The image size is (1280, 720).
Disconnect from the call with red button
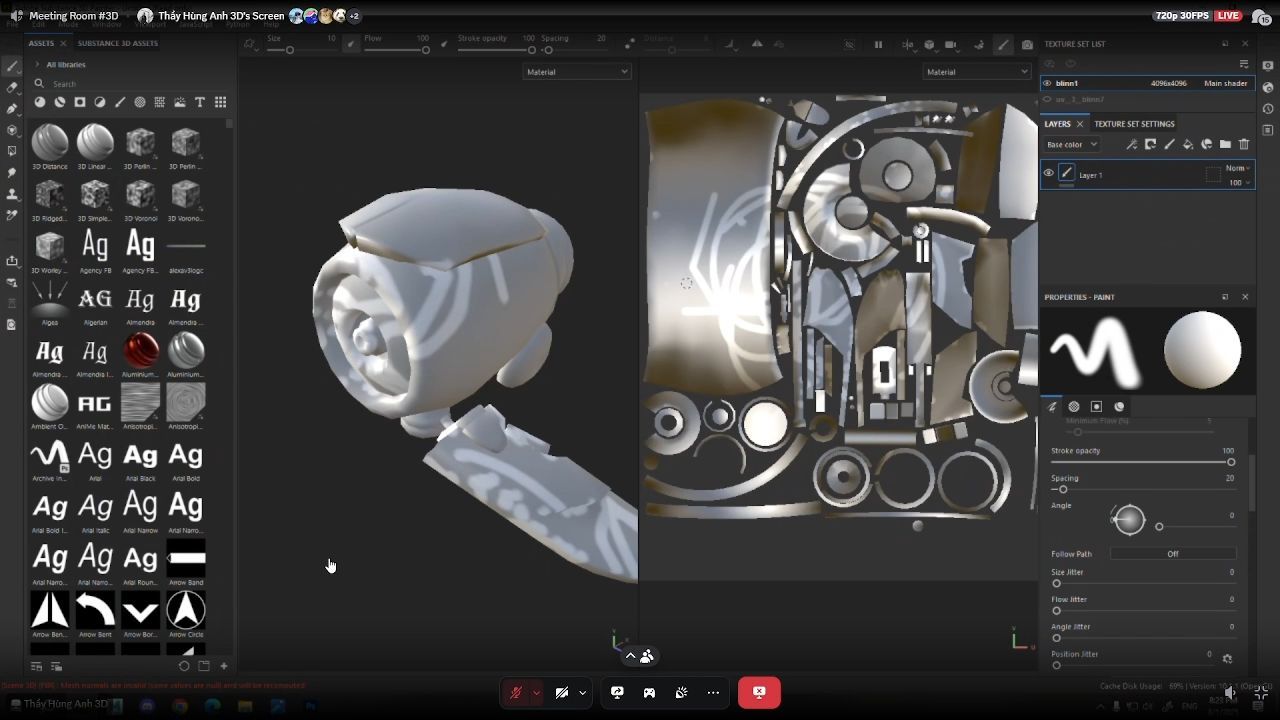pyautogui.click(x=759, y=693)
